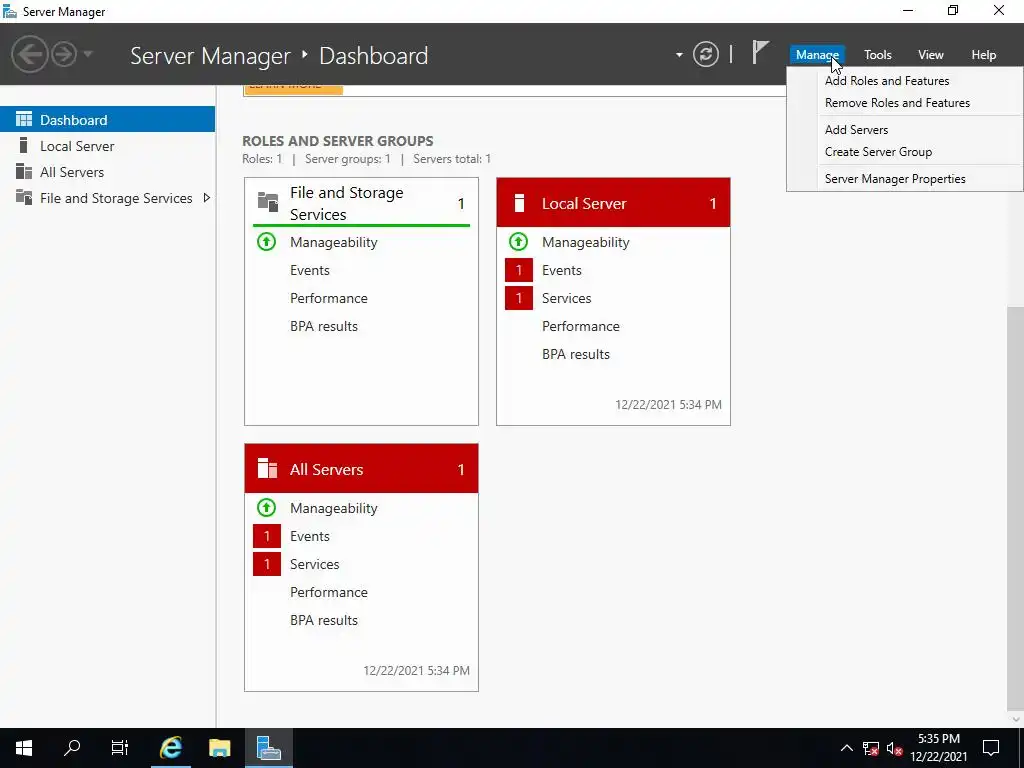Click the All Servers tile icon

click(x=267, y=468)
